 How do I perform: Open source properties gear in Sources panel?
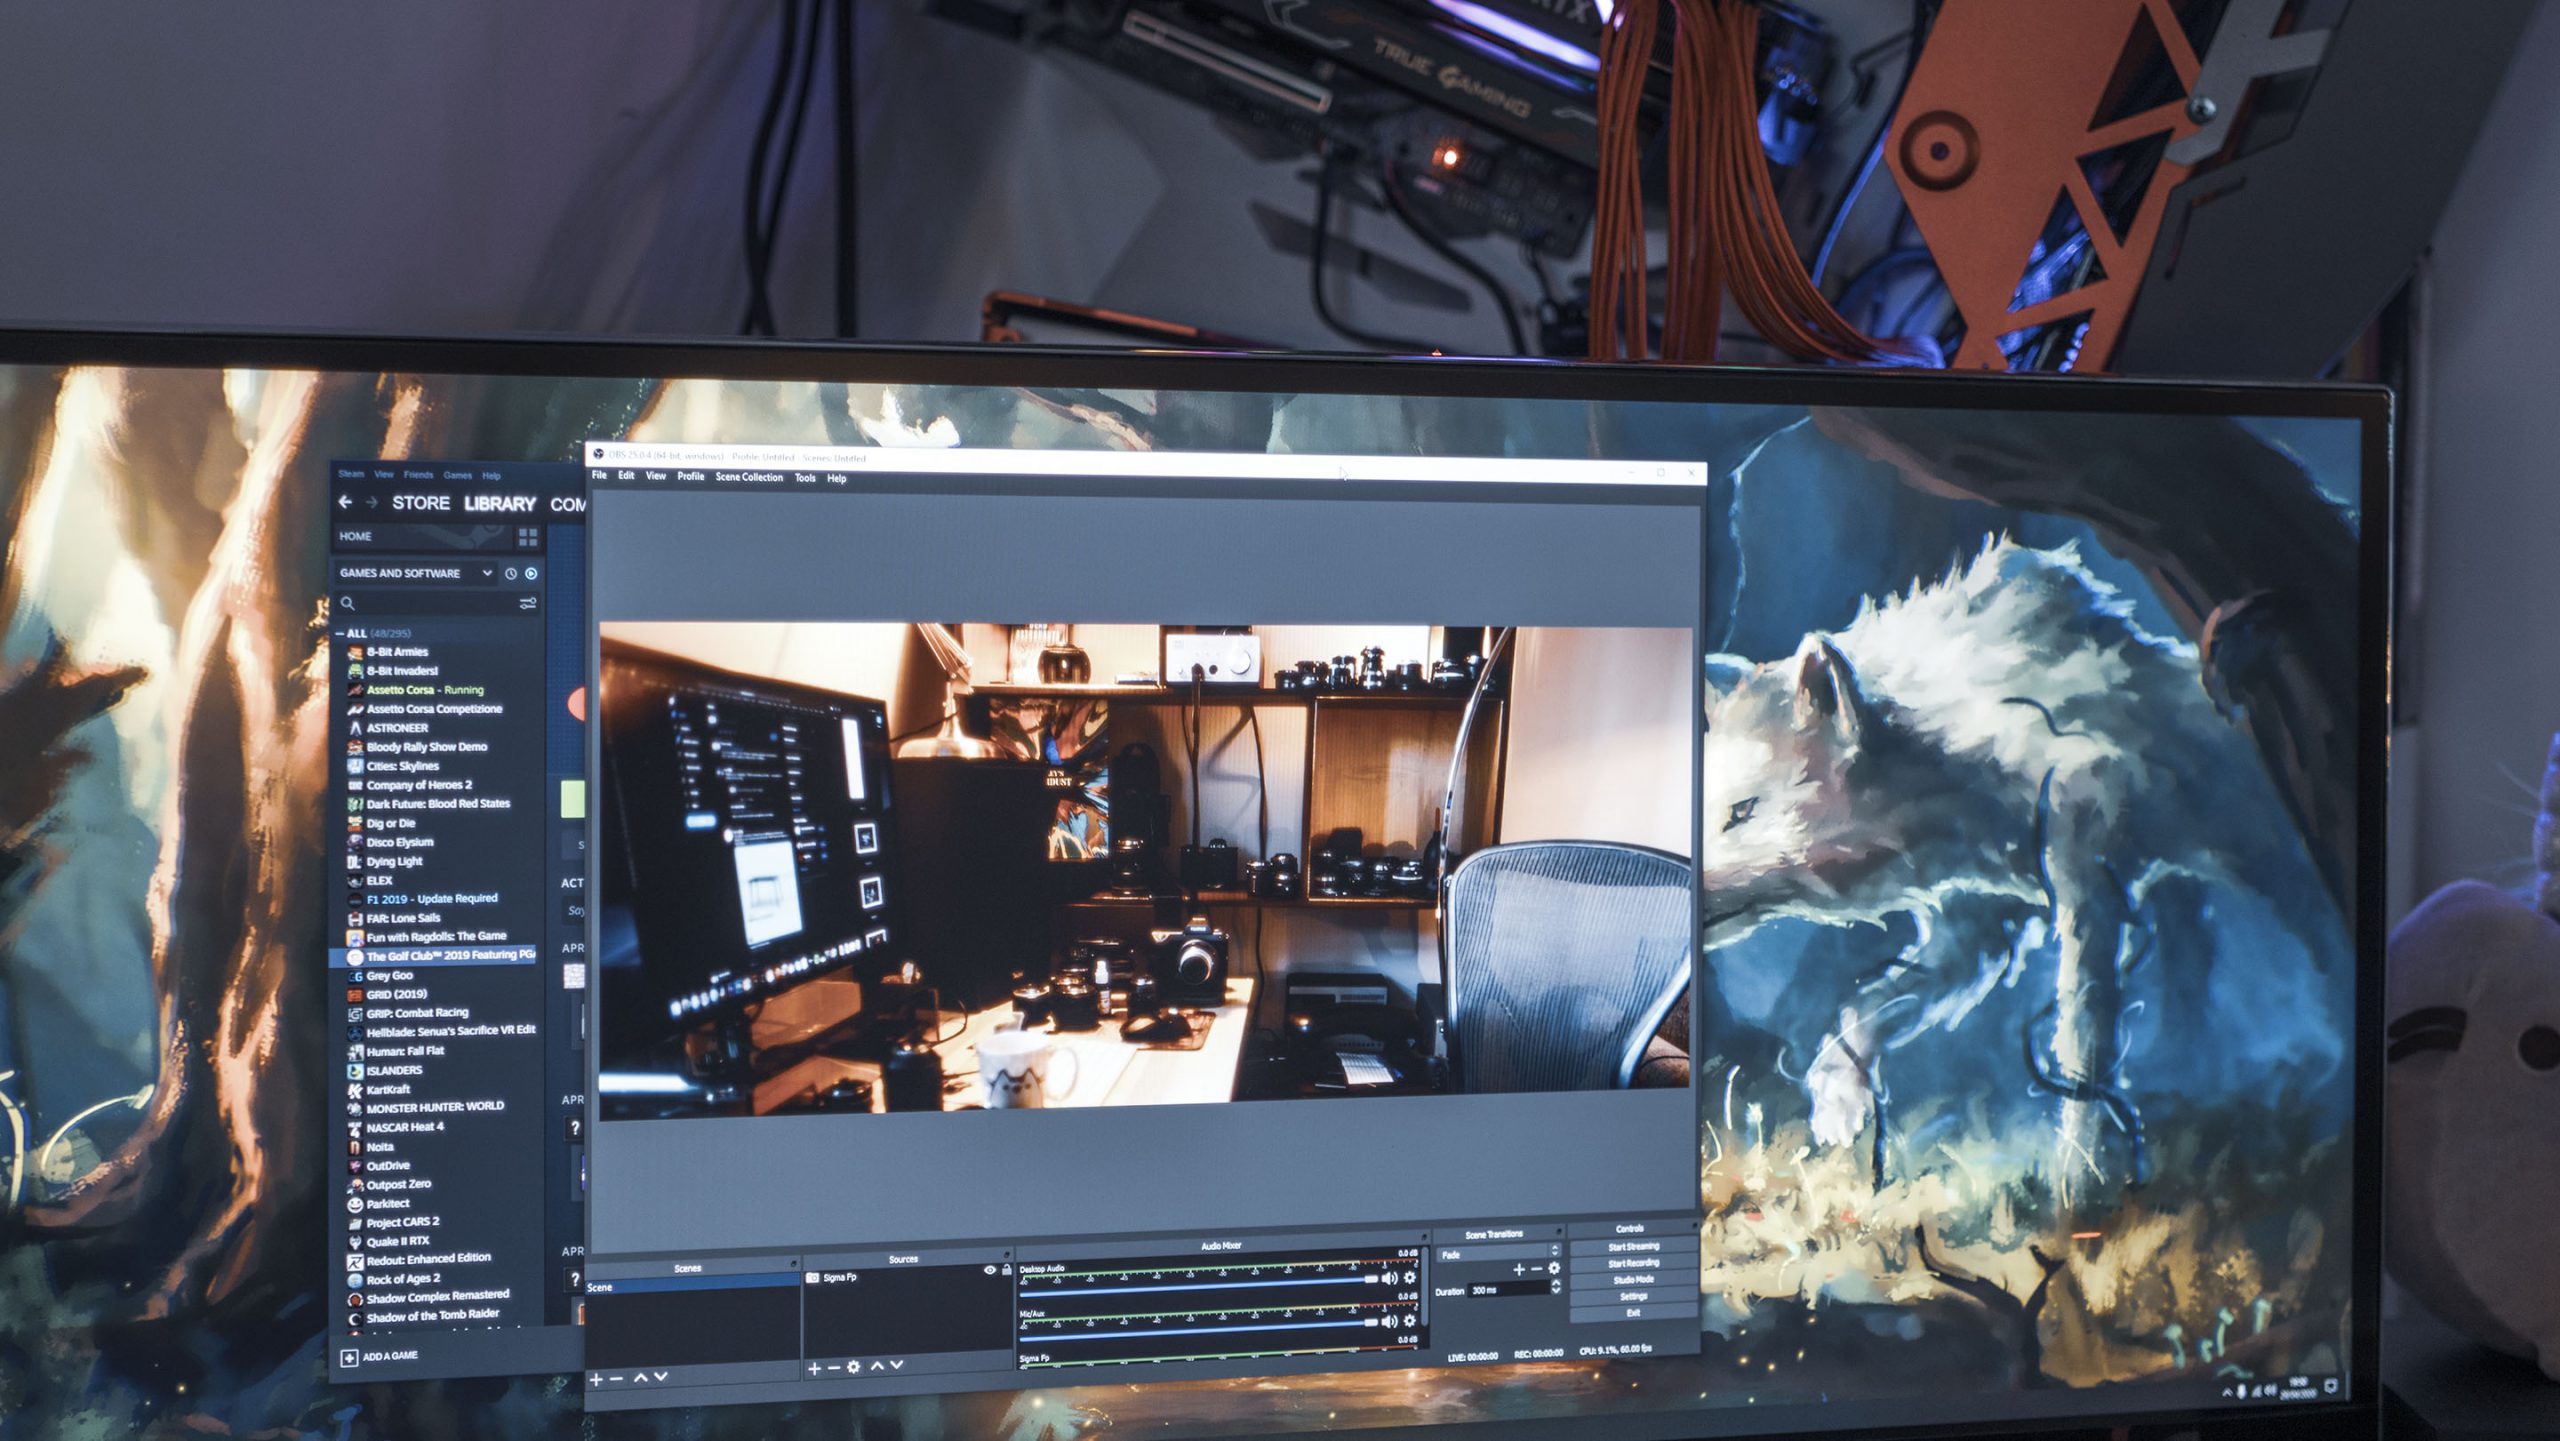(853, 1367)
